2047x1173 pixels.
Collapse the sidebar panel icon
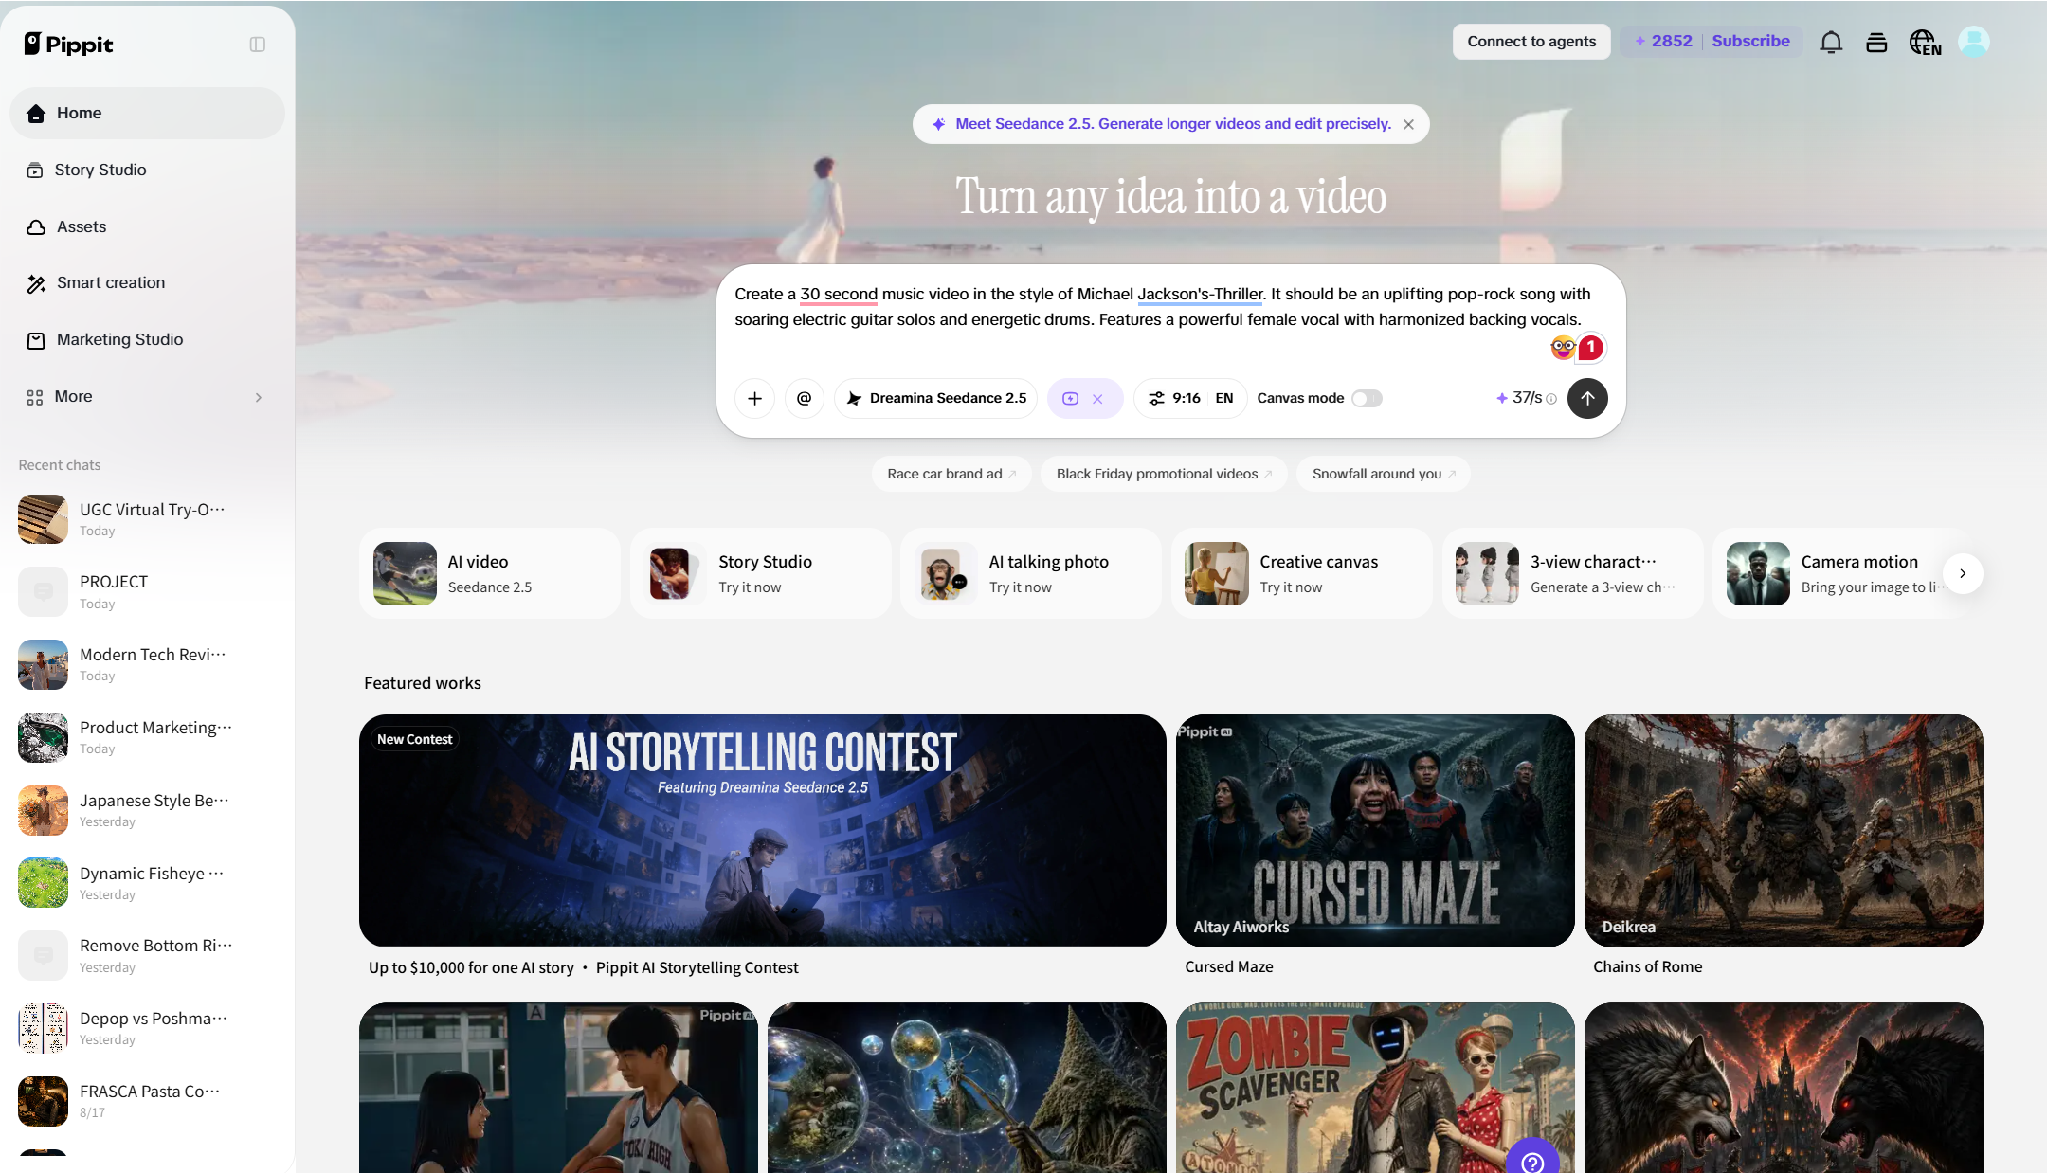point(257,44)
